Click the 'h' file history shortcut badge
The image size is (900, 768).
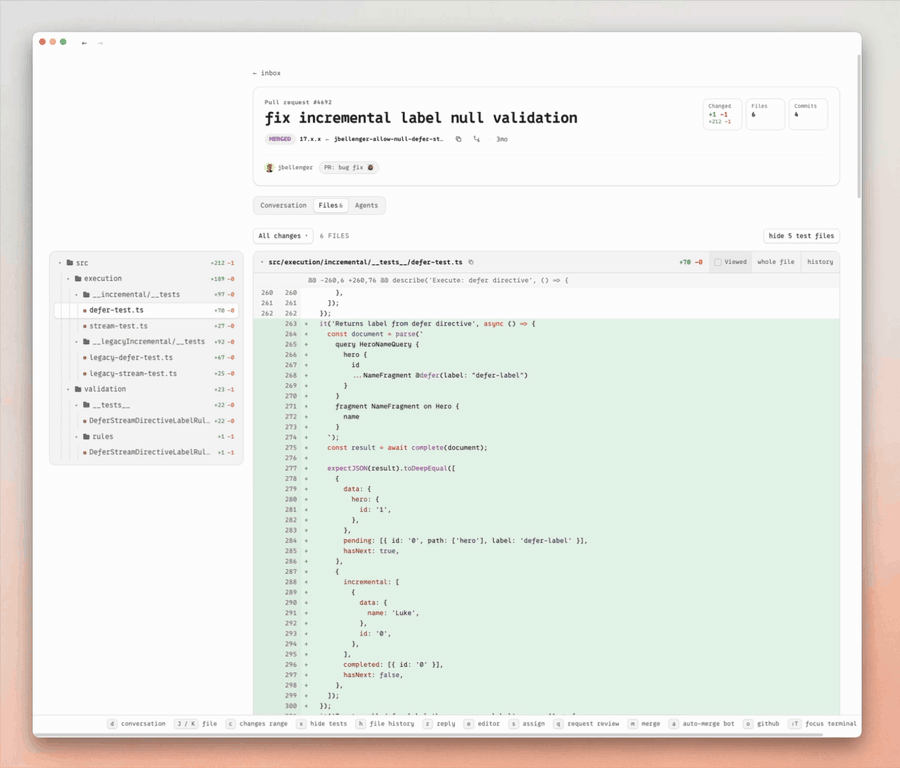click(x=360, y=724)
